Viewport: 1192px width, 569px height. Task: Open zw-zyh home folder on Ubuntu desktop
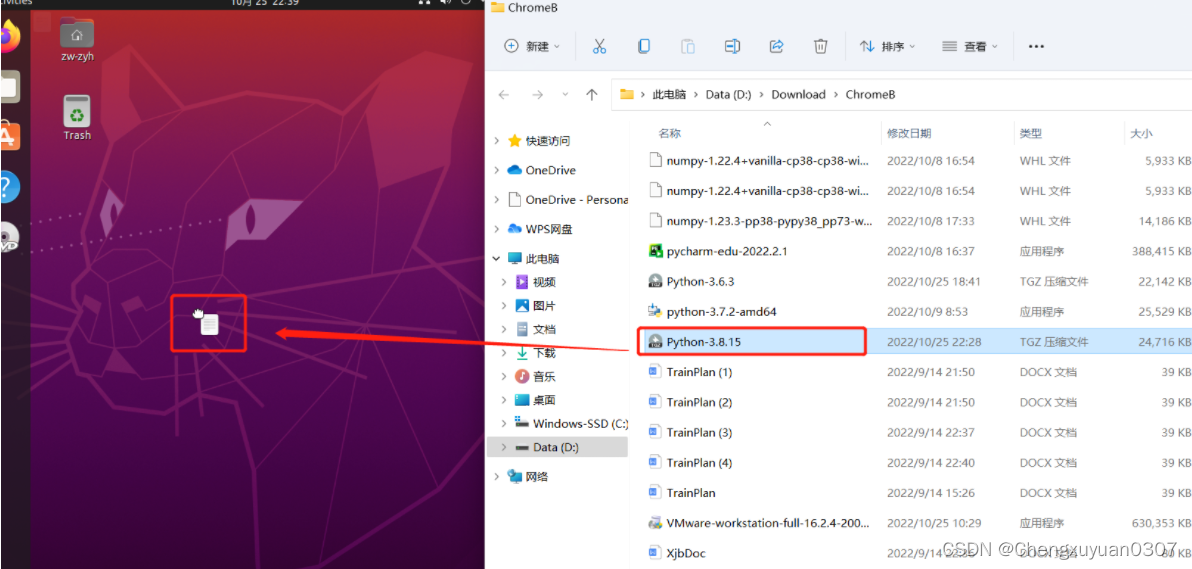(77, 40)
